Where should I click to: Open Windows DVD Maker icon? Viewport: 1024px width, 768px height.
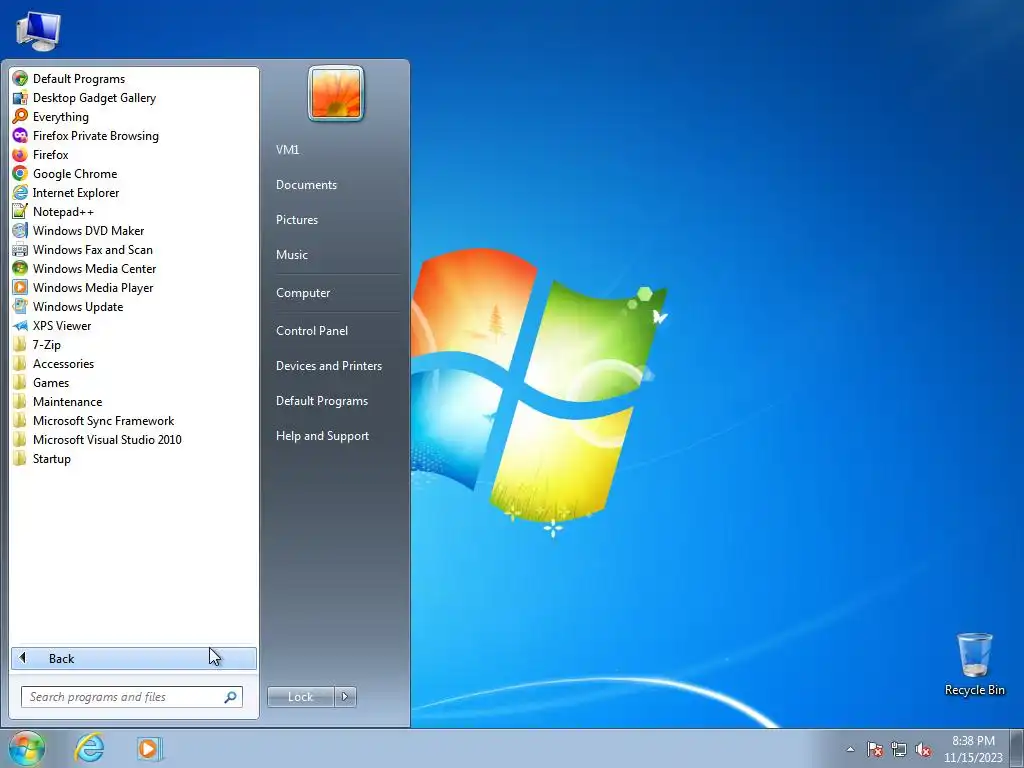(x=20, y=231)
